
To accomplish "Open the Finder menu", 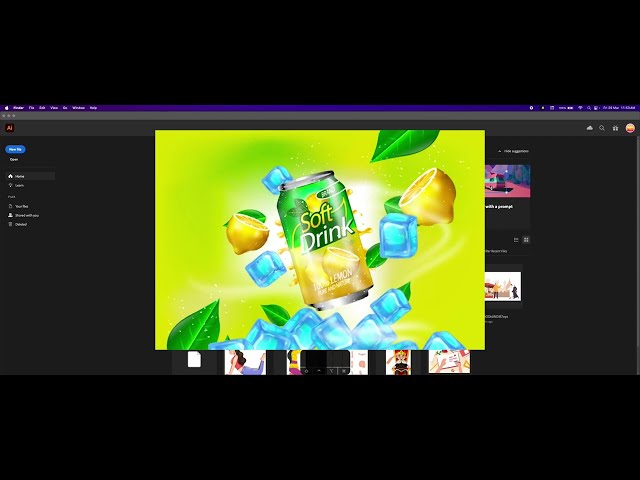I will point(18,108).
